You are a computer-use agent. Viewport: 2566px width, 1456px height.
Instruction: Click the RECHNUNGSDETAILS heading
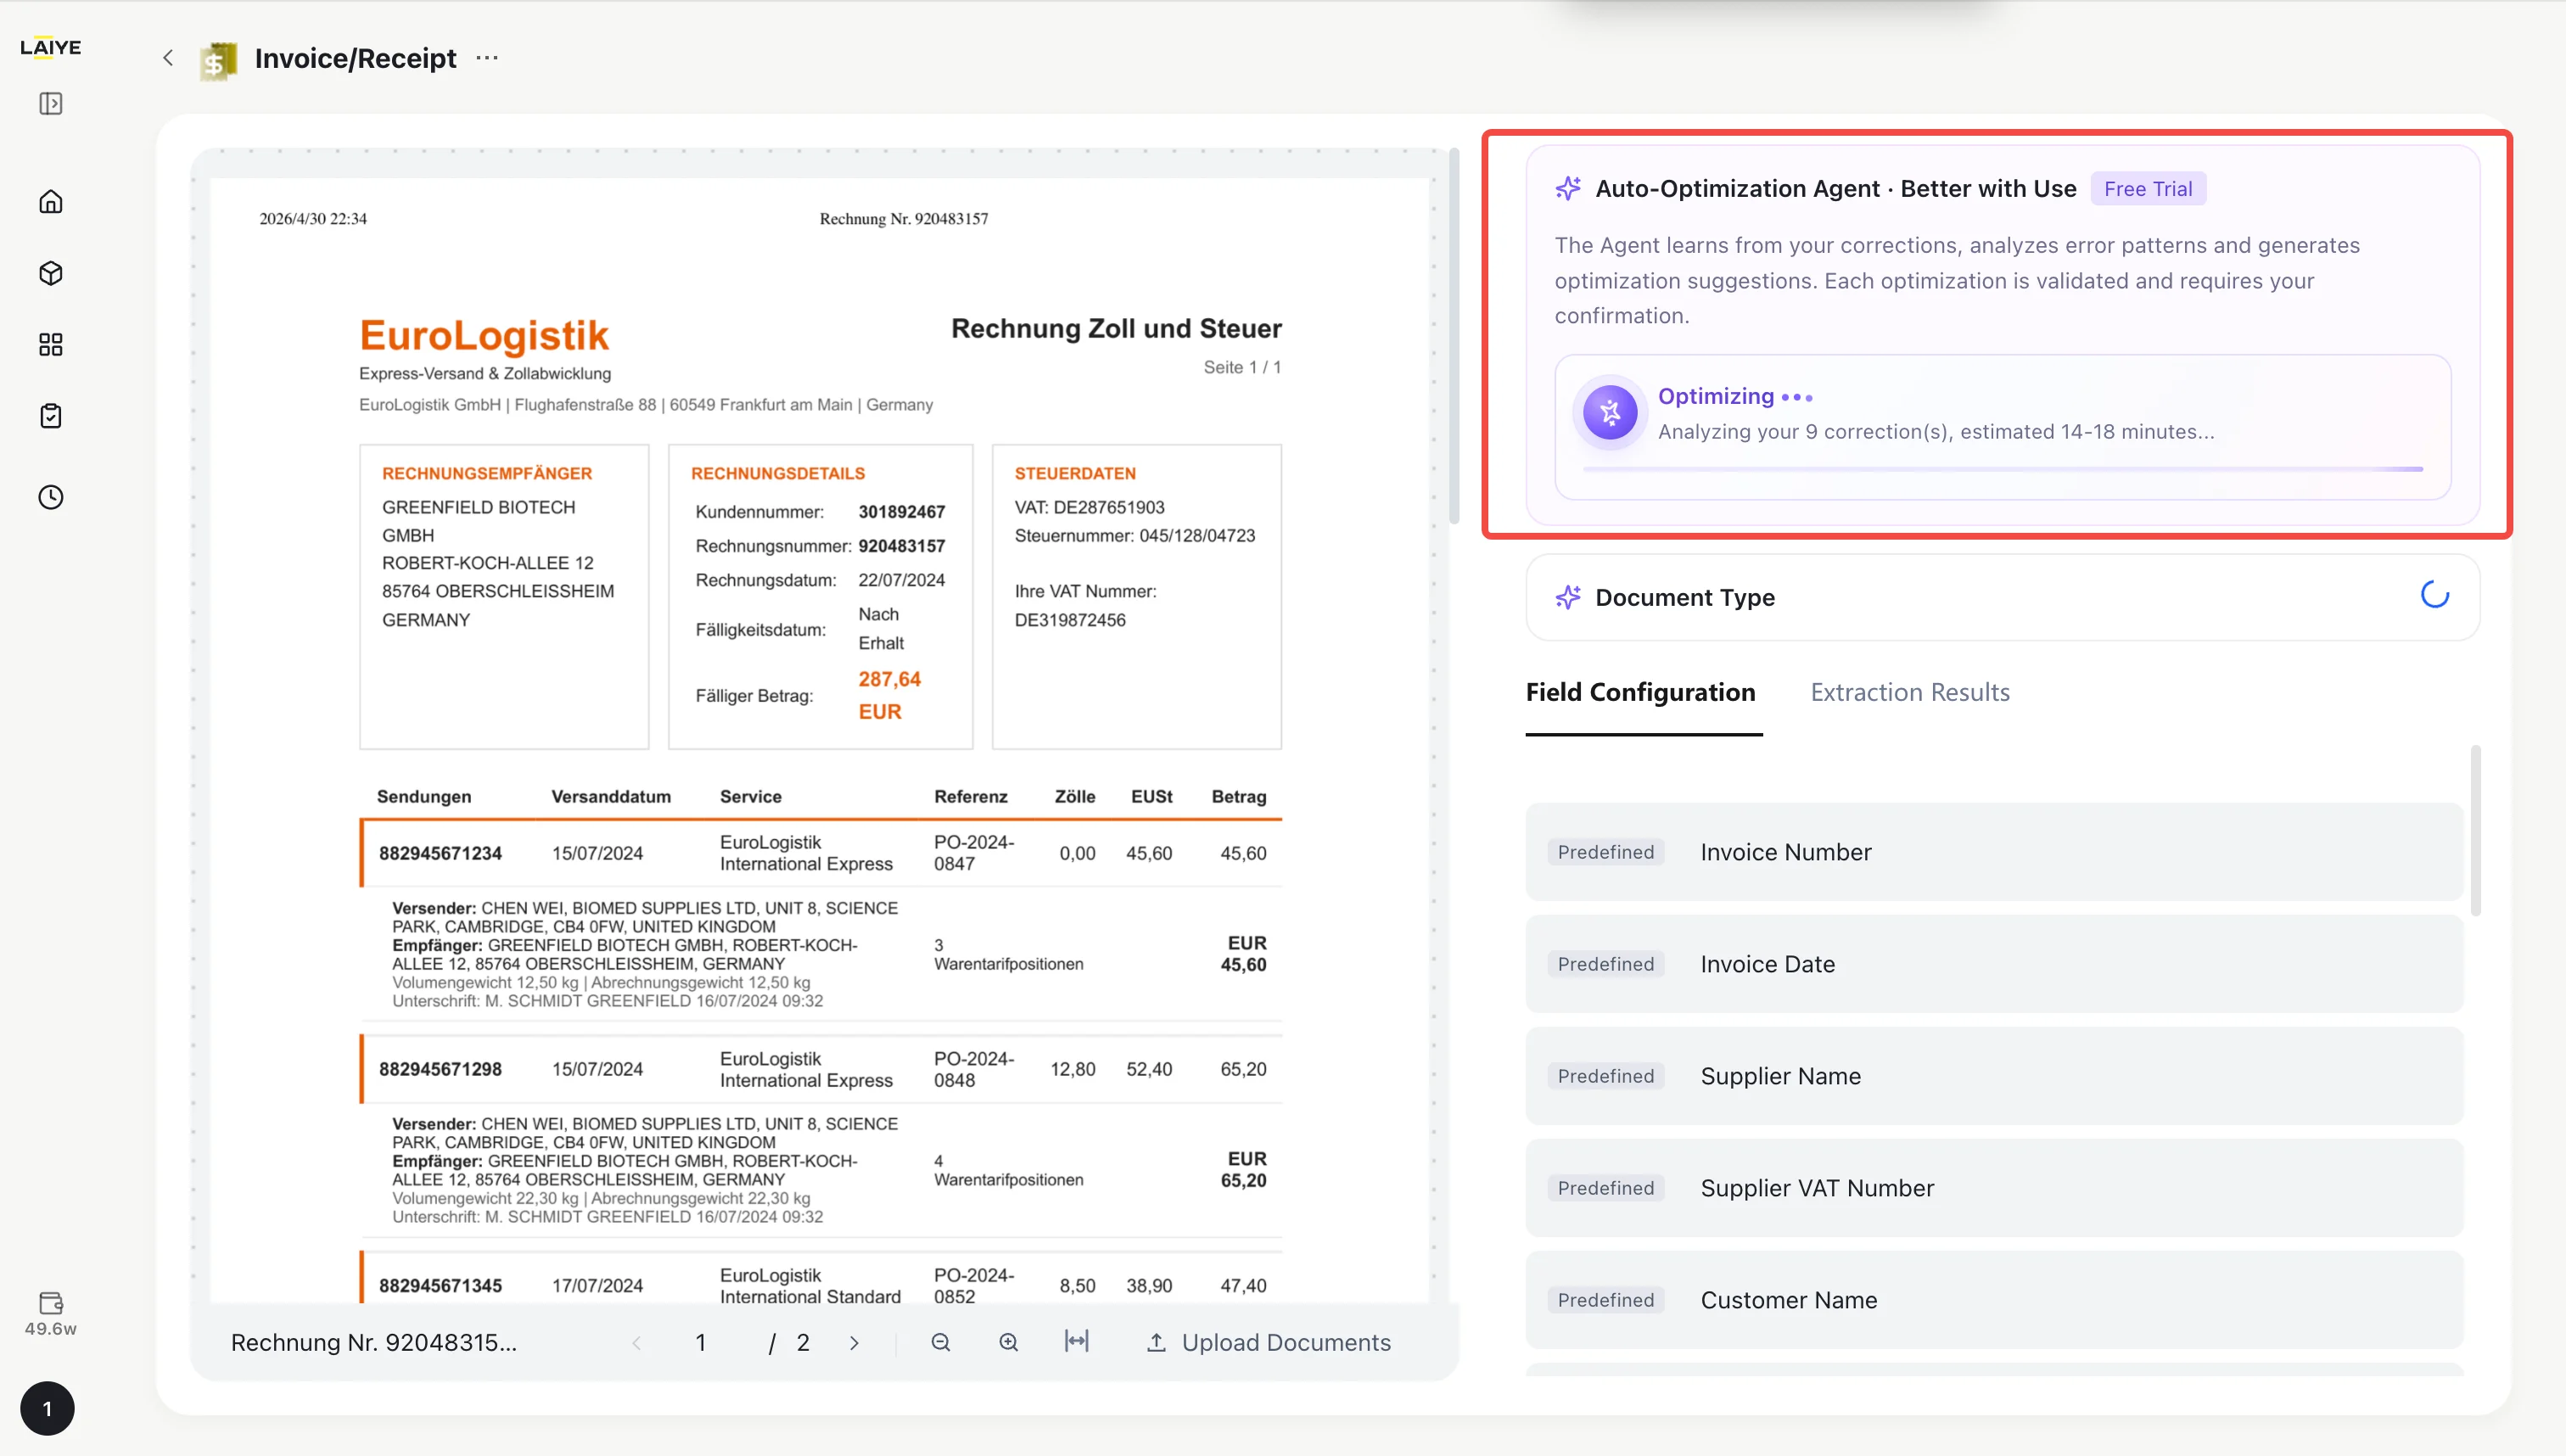(x=778, y=473)
